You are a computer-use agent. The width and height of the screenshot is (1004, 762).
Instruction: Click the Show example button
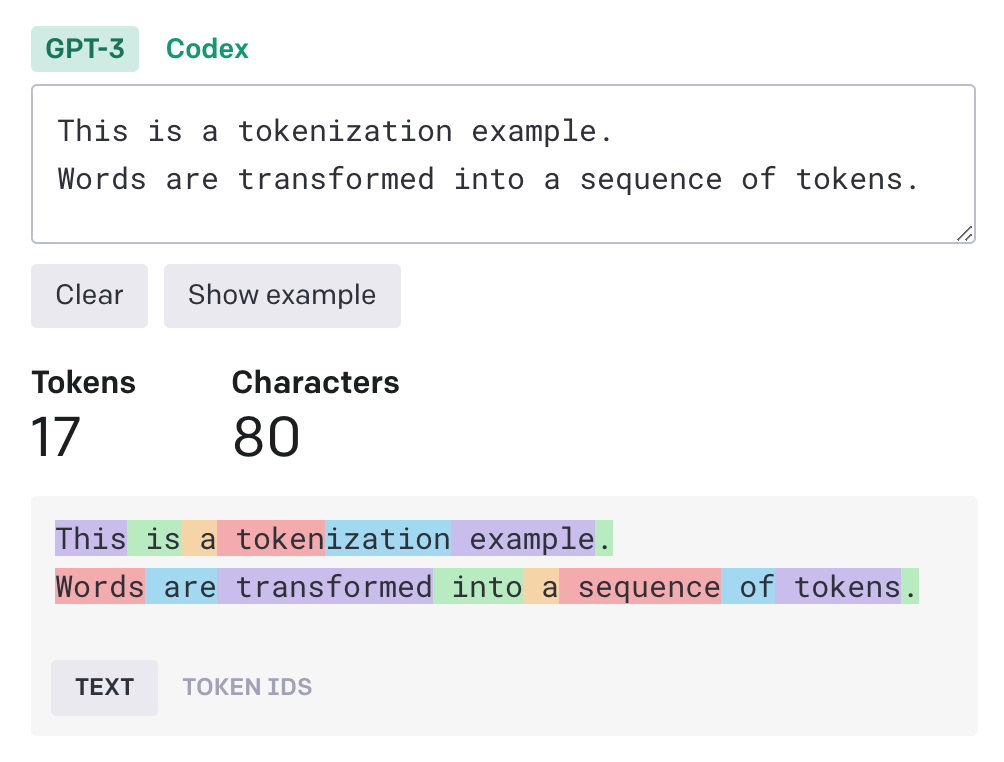(x=282, y=296)
